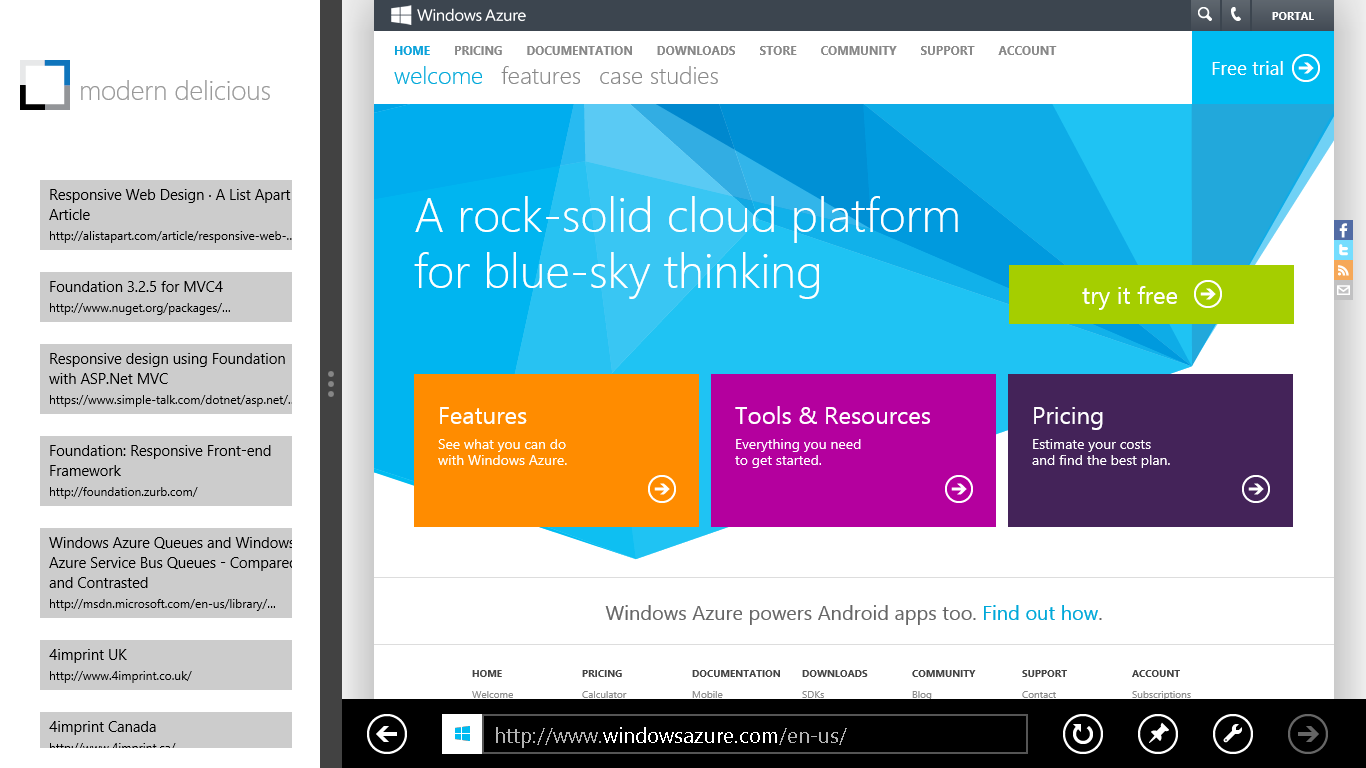The image size is (1366, 768).
Task: Open the HOME menu in top navigation
Action: [x=412, y=51]
